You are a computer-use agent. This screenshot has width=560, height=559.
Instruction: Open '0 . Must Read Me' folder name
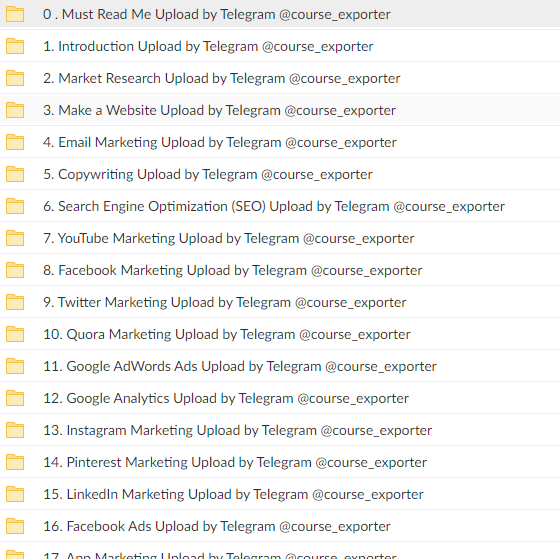click(x=216, y=15)
